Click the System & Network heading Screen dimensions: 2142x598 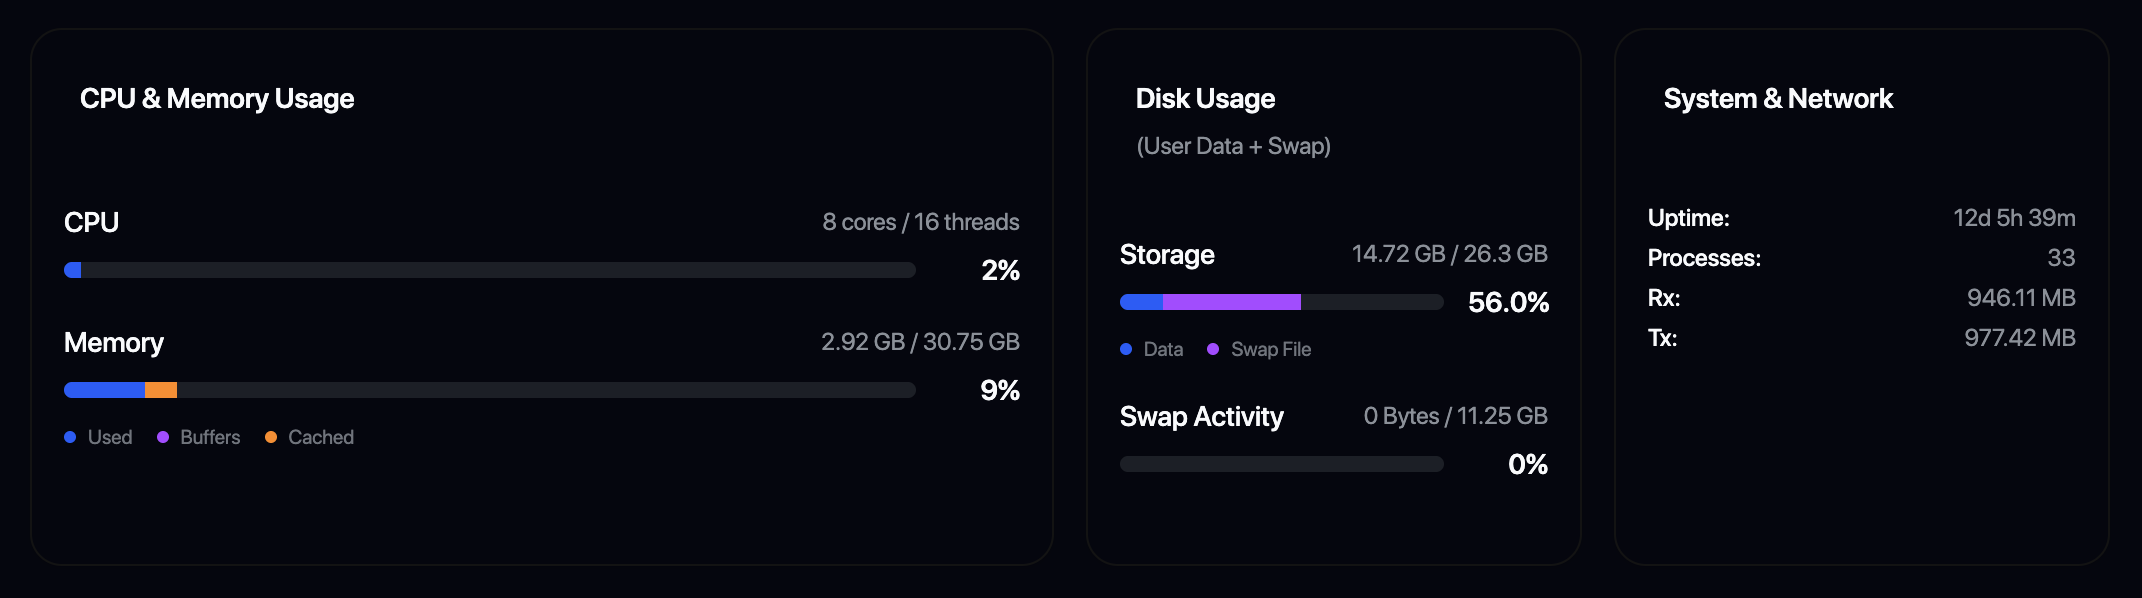click(1778, 99)
